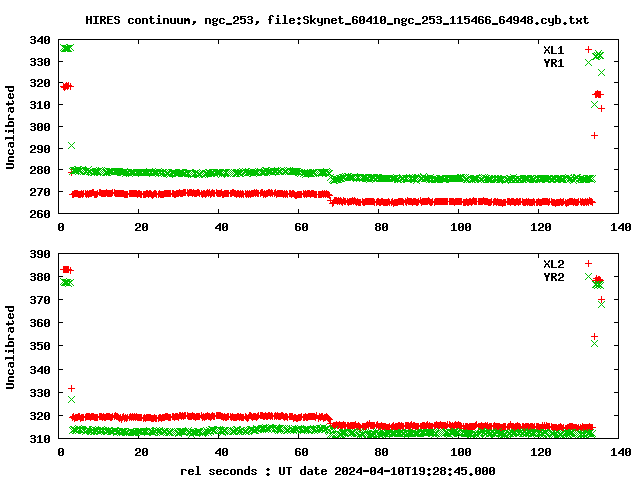Click the 'Uncalibrated' axis label of the XL2/YR2 plot
Image resolution: width=640 pixels, height=480 pixels.
click(10, 347)
